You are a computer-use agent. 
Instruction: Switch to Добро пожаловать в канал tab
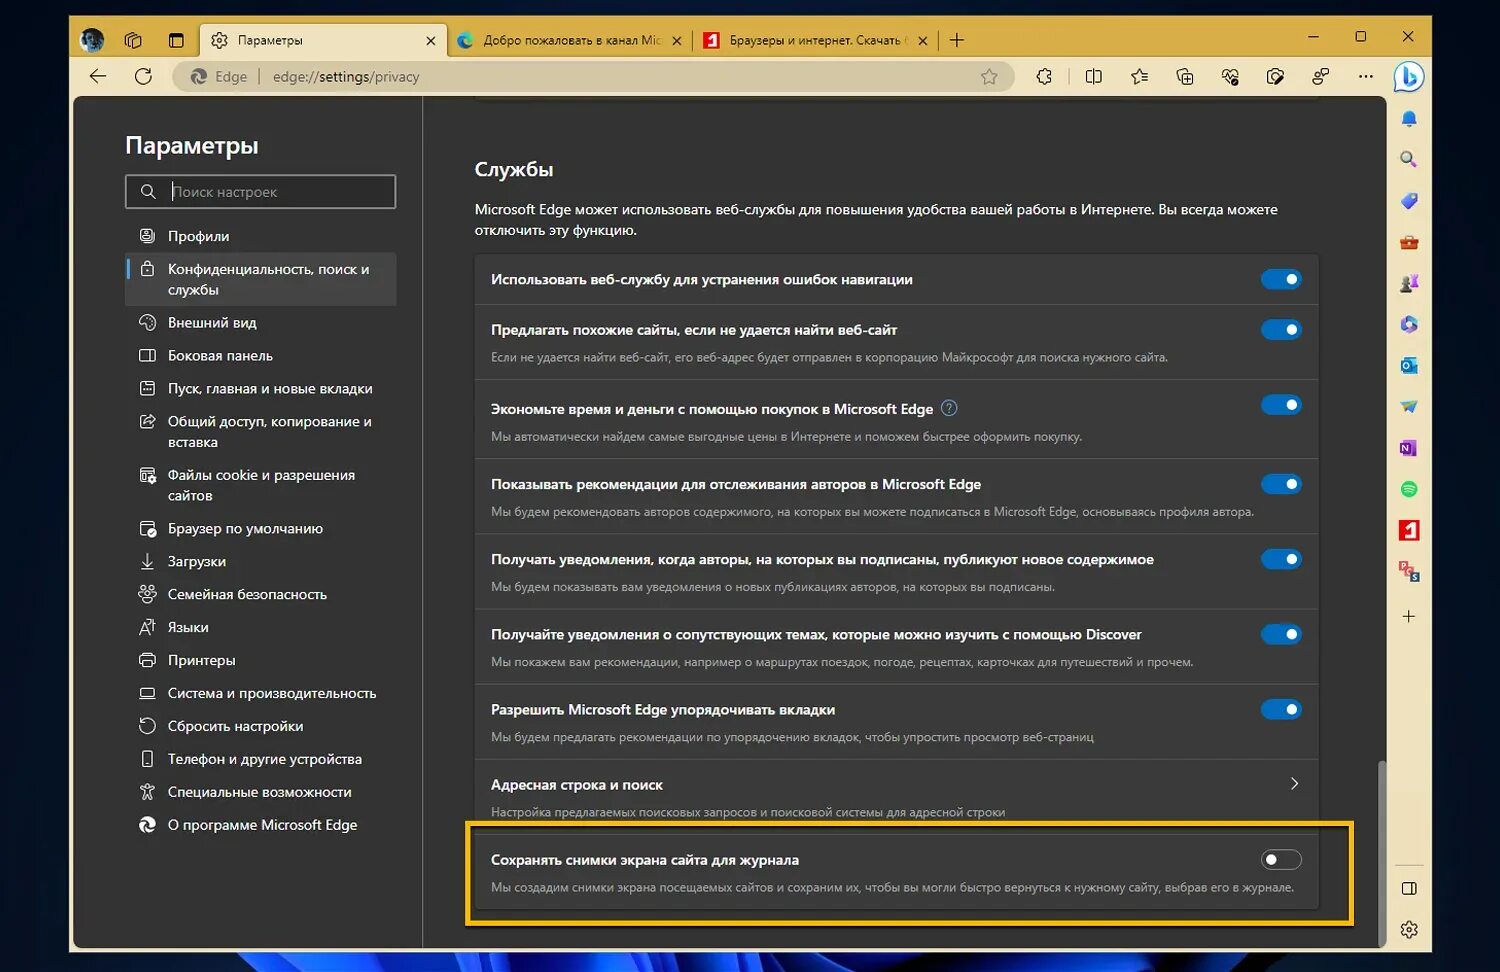570,40
